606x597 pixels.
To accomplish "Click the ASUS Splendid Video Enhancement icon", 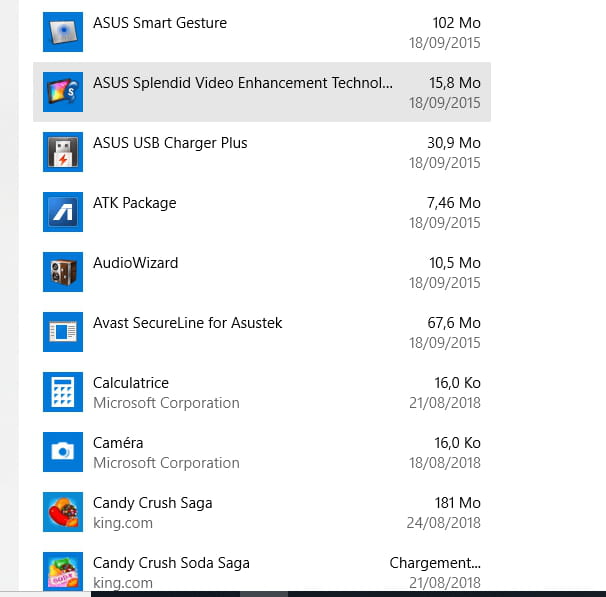I will pos(63,92).
